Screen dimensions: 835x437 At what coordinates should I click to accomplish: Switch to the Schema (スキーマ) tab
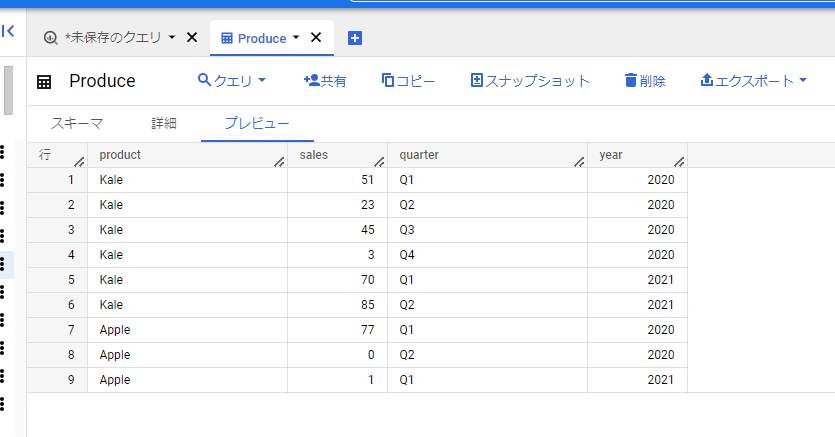click(77, 123)
